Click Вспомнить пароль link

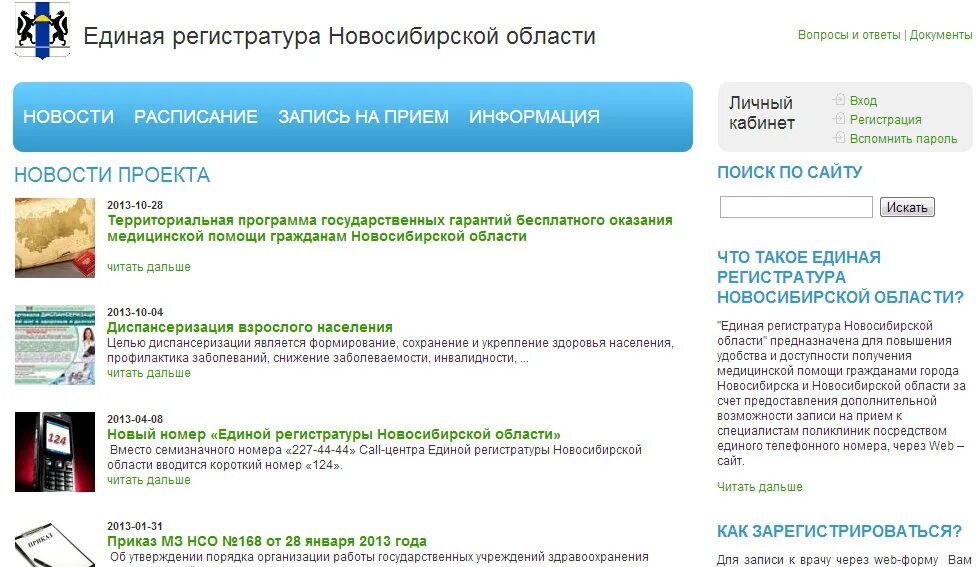click(x=903, y=138)
